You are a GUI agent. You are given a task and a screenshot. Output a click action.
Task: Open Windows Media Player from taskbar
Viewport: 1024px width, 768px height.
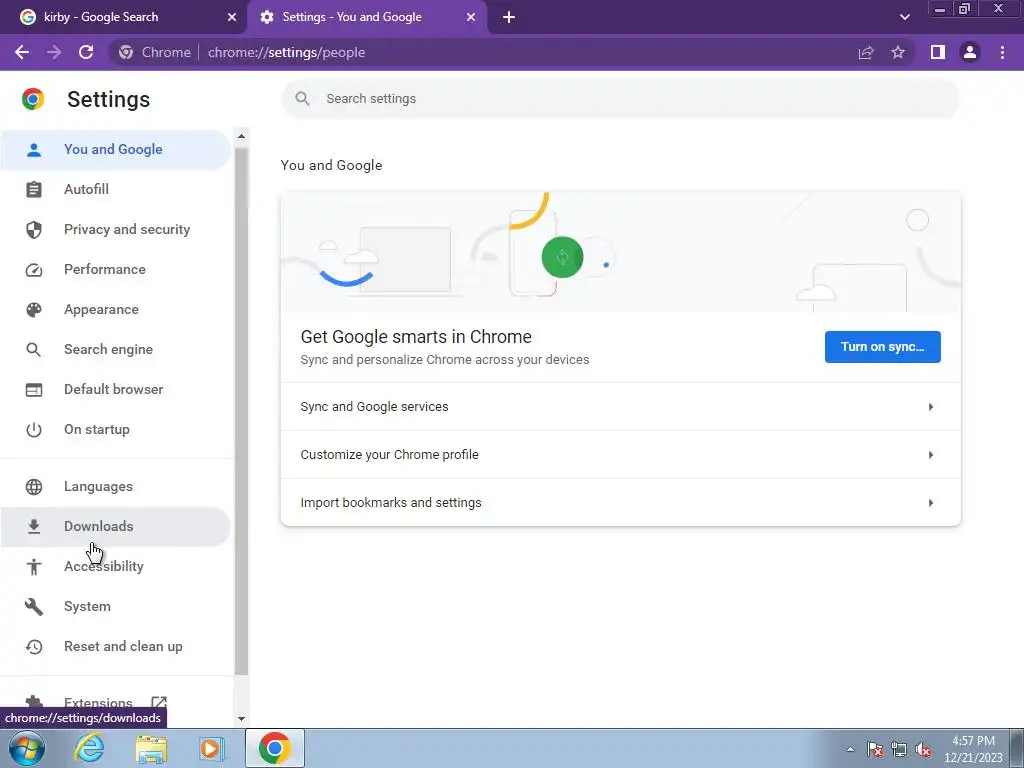coord(211,748)
